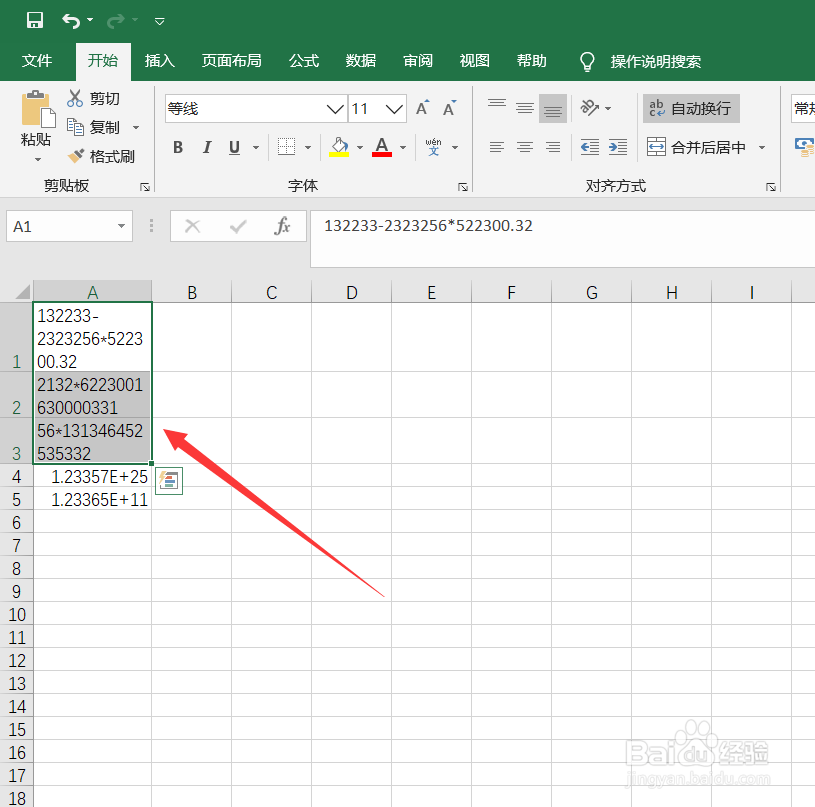The width and height of the screenshot is (815, 807).
Task: Expand the borders dropdown arrow
Action: tap(308, 148)
